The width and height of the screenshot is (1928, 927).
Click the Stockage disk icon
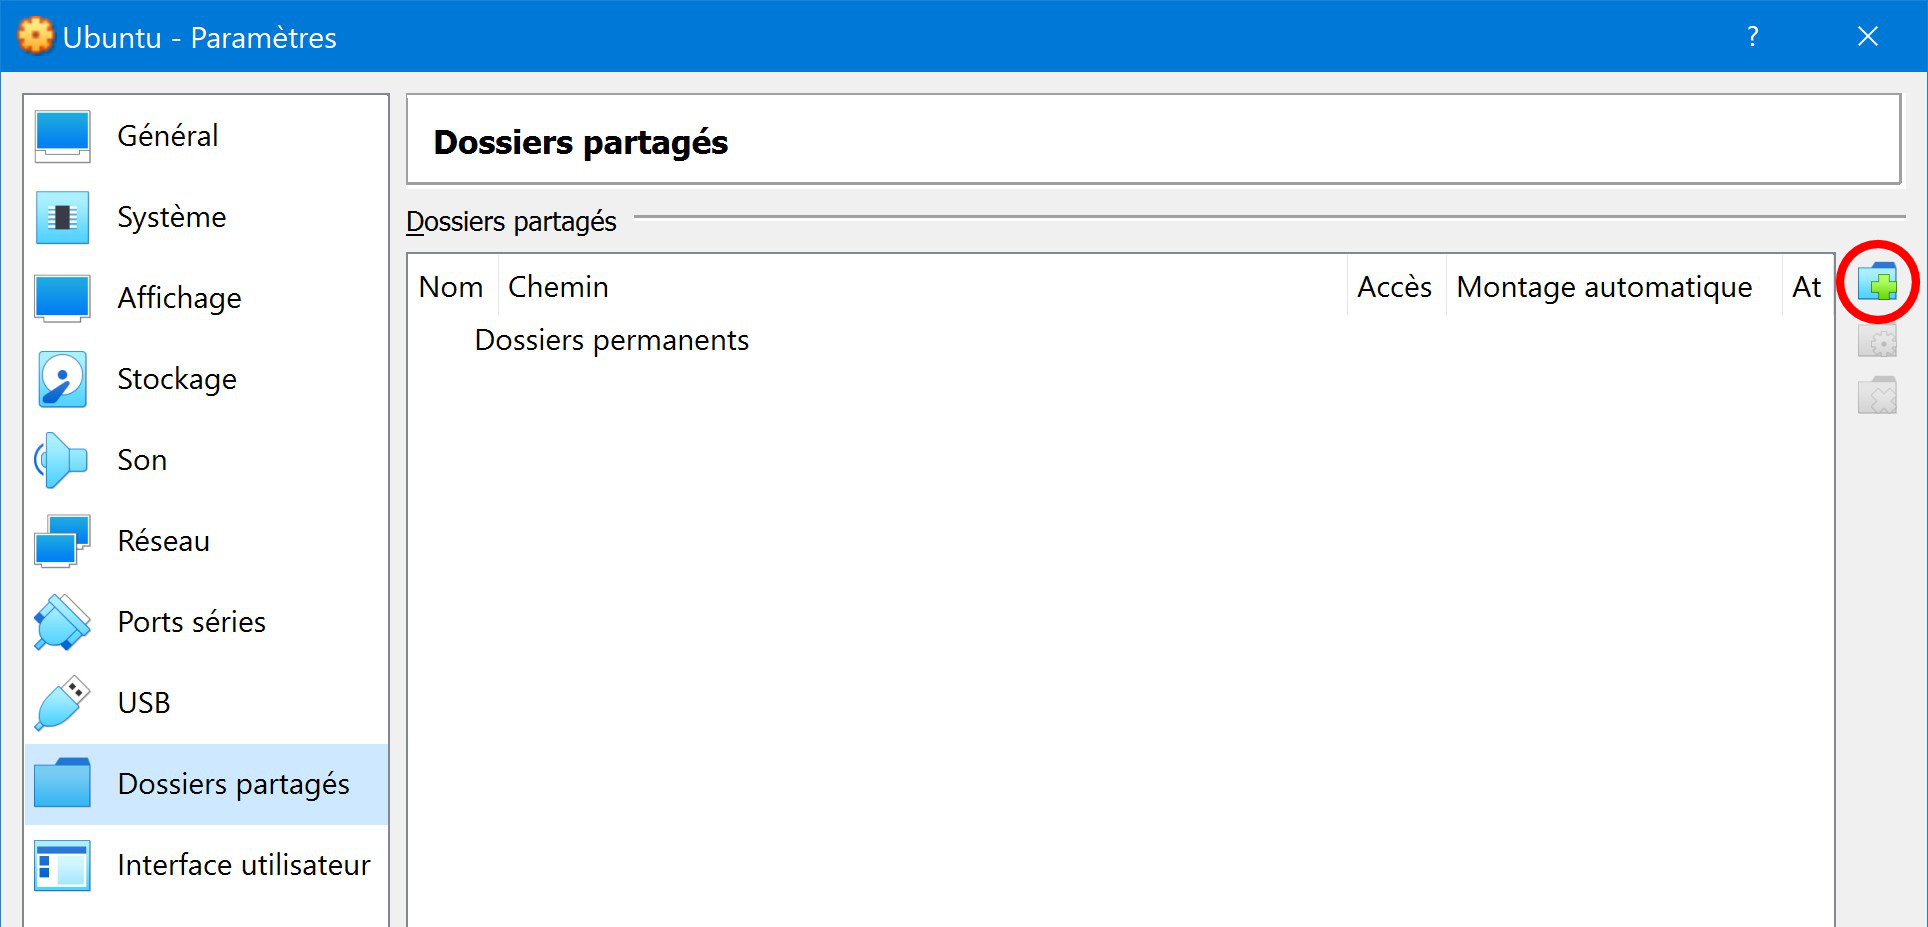(62, 379)
